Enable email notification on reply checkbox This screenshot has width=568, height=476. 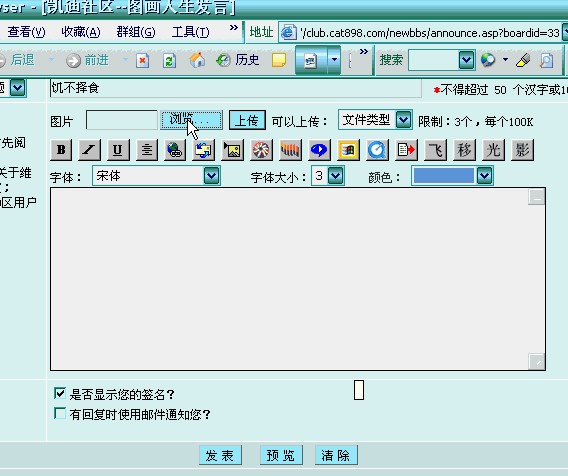[x=60, y=413]
